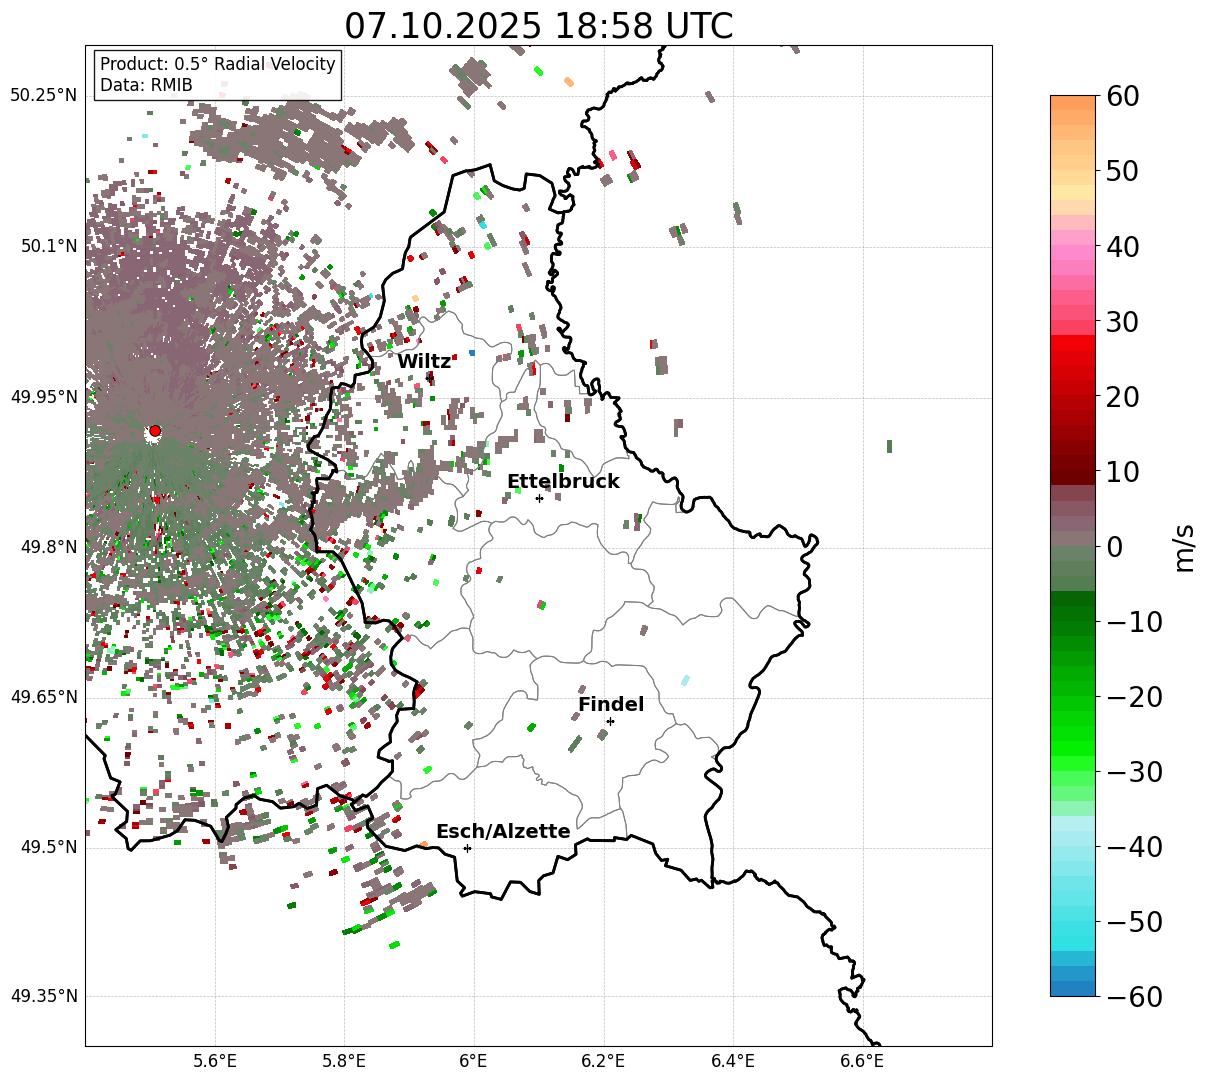Click the 49.65°N latitude label
Screen dimensions: 1207x1081
[x=44, y=697]
